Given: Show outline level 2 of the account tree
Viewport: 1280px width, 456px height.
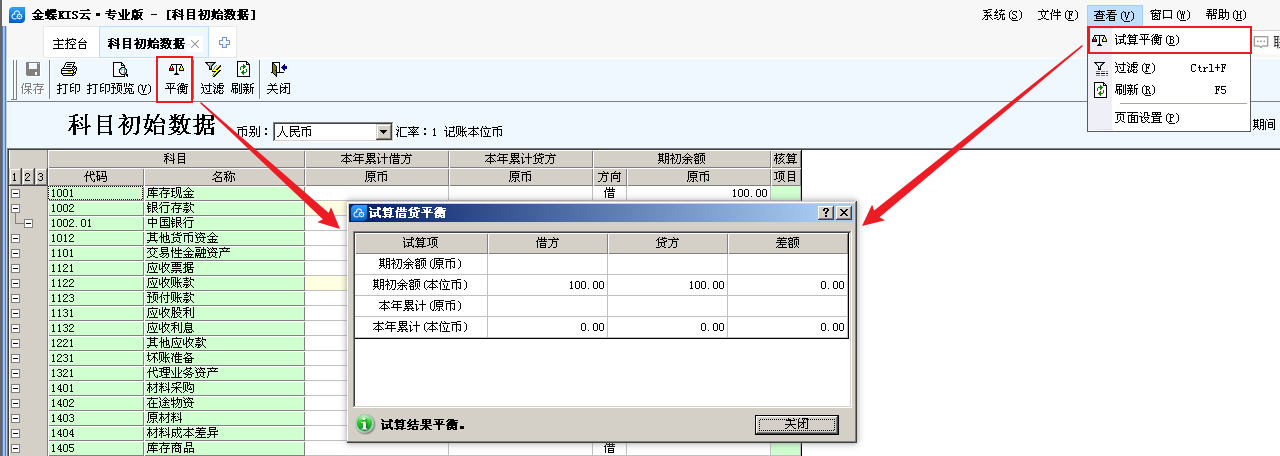Looking at the screenshot, I should [x=28, y=177].
